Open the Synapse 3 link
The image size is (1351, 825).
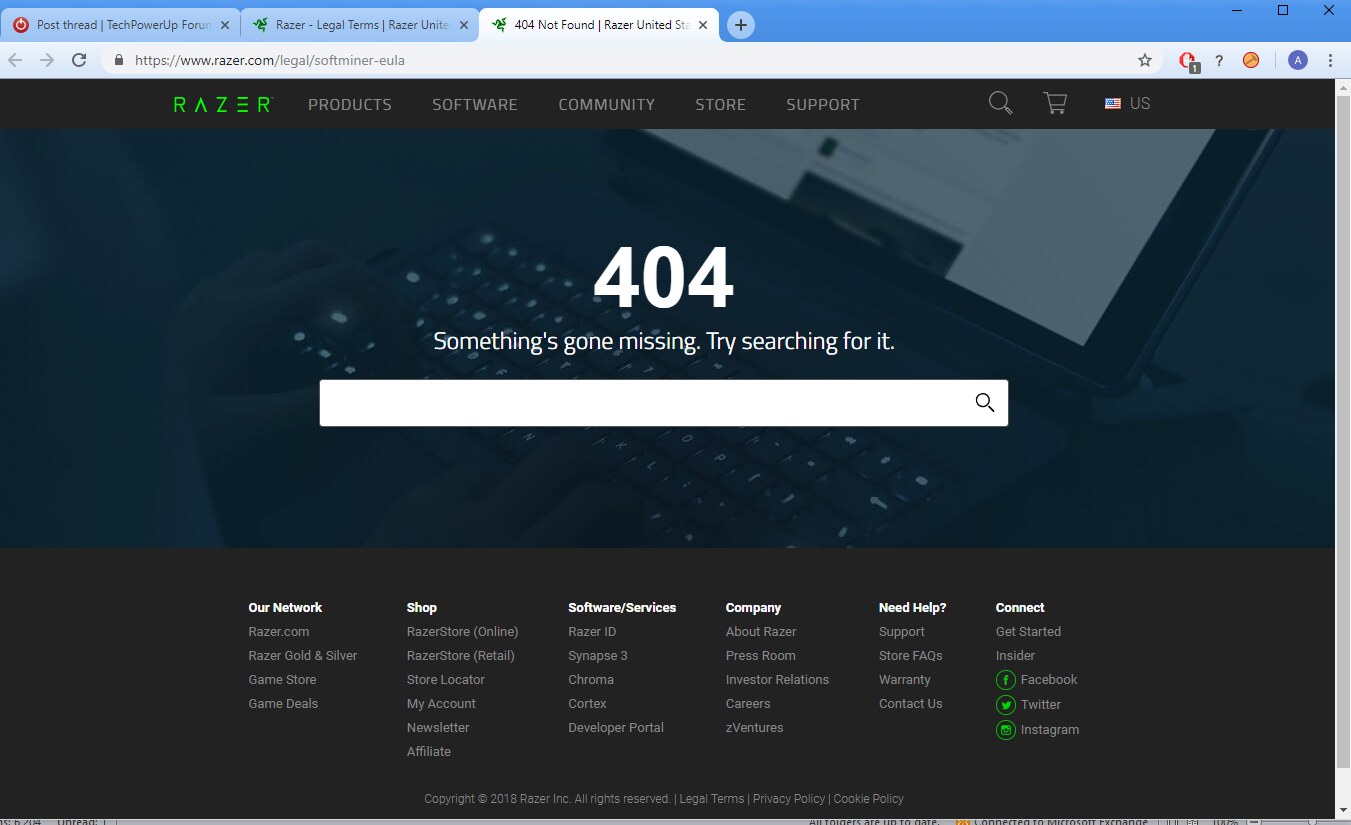click(598, 656)
